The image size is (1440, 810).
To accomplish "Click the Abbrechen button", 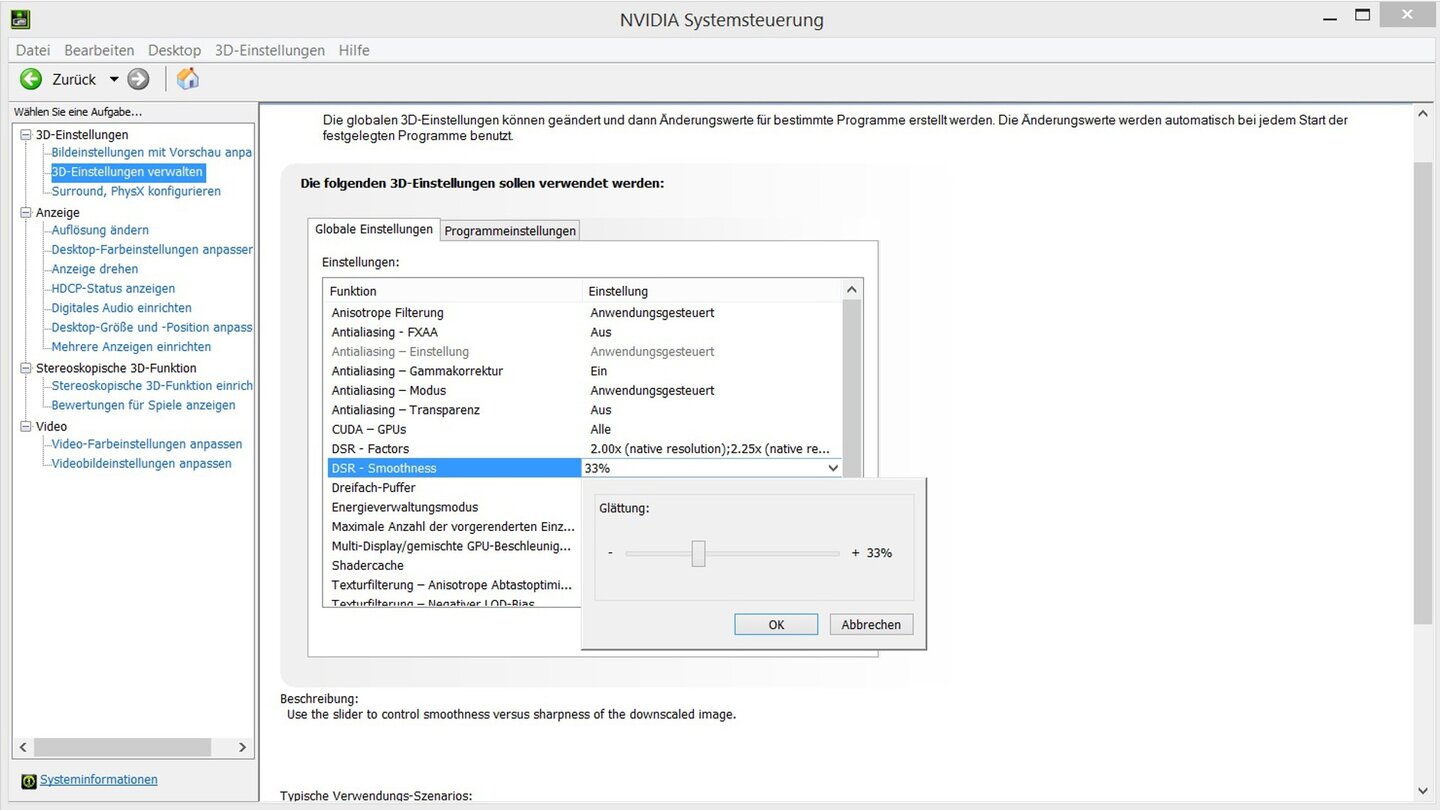I will 871,624.
